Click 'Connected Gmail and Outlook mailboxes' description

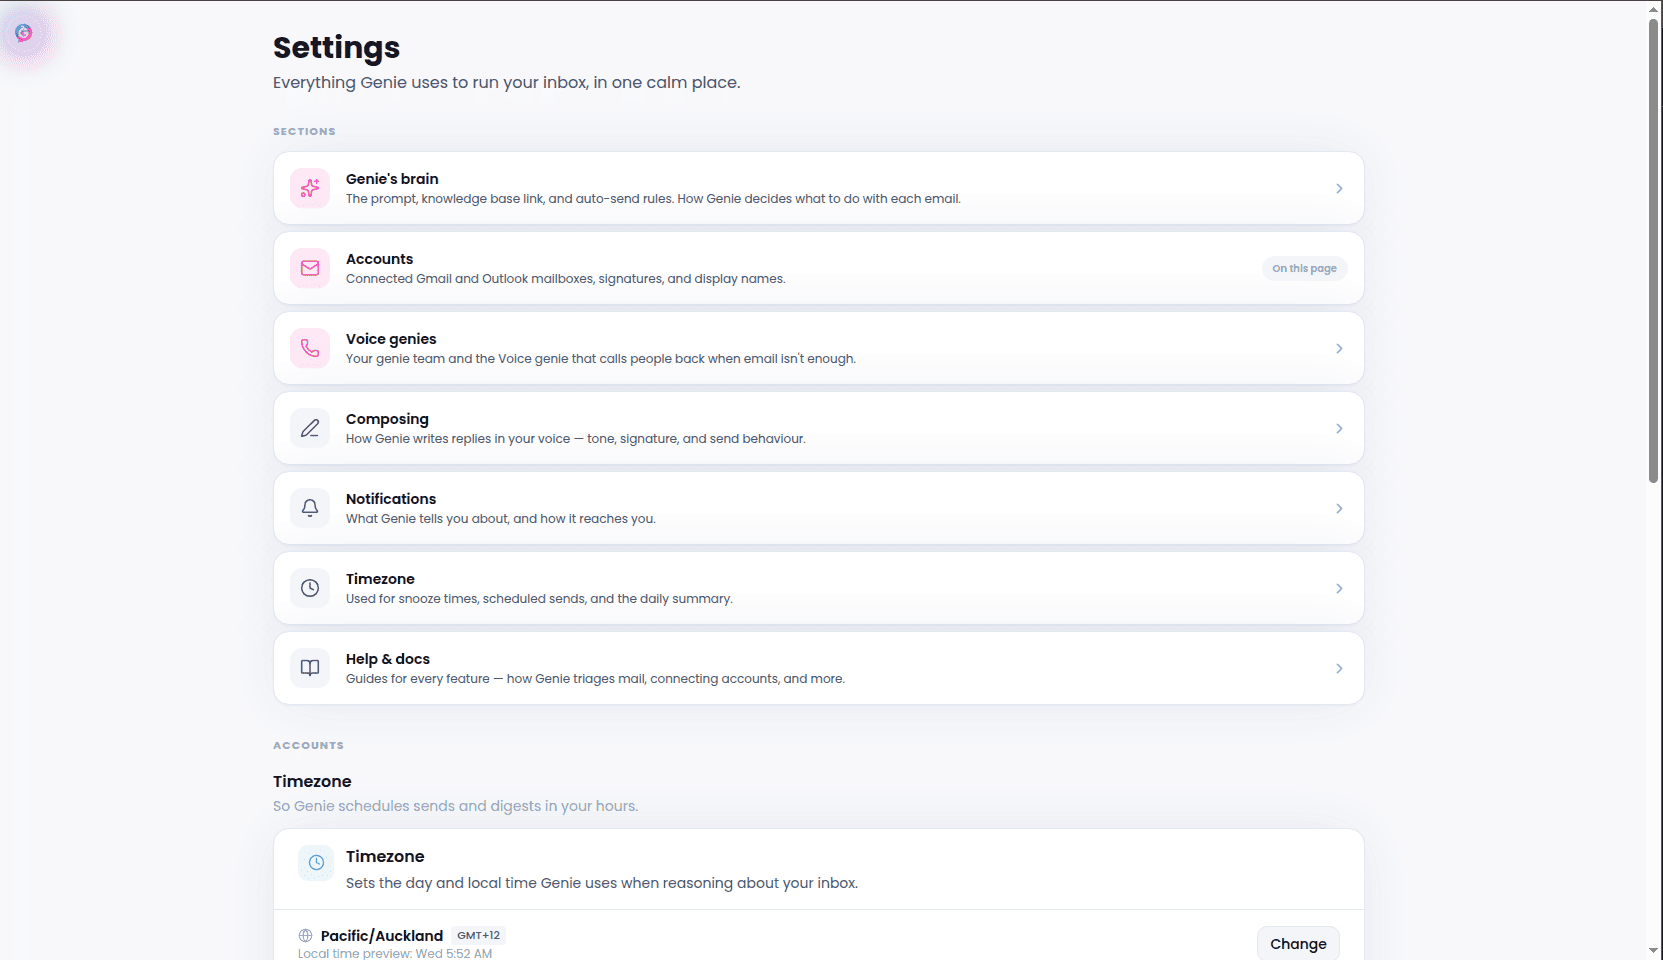(x=565, y=279)
